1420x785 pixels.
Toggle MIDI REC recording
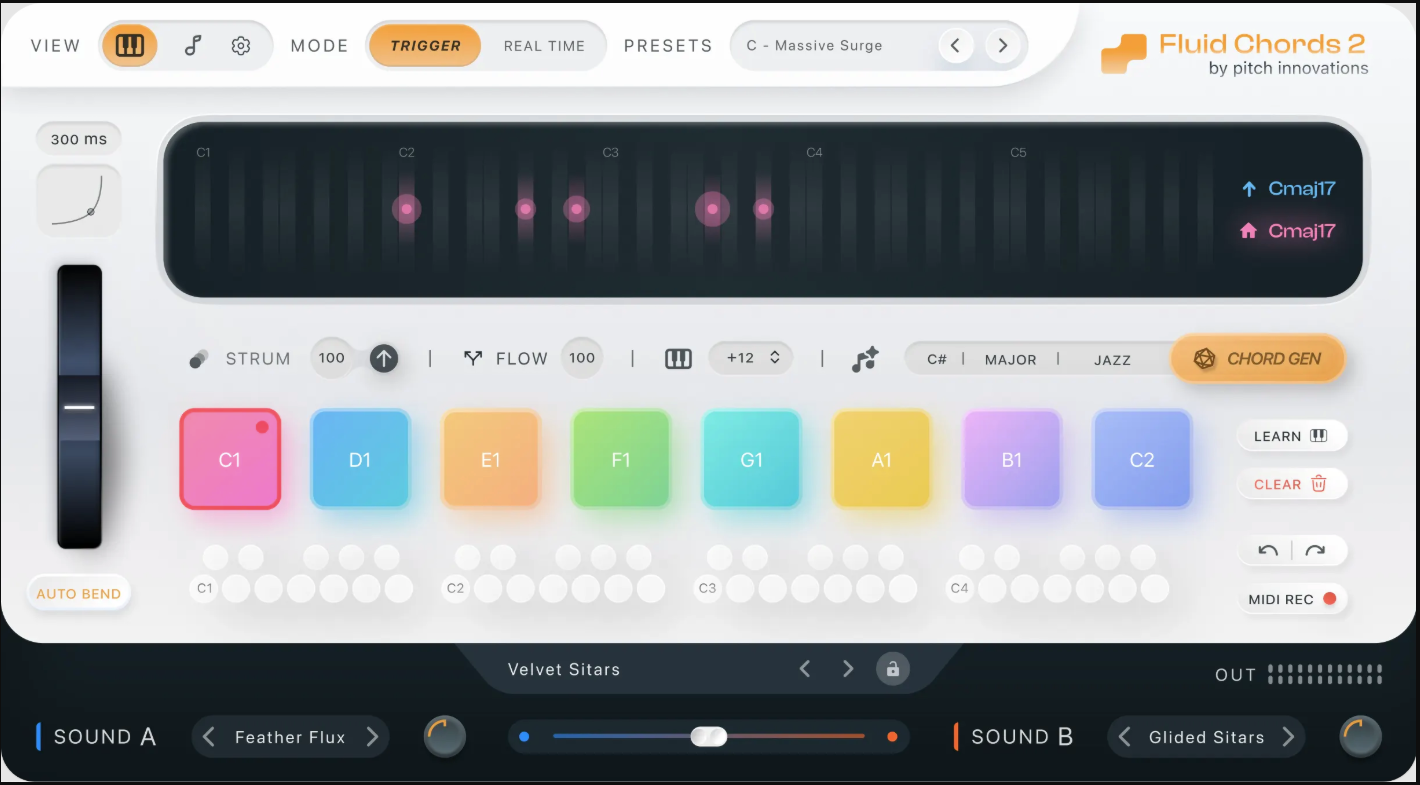pos(1293,598)
